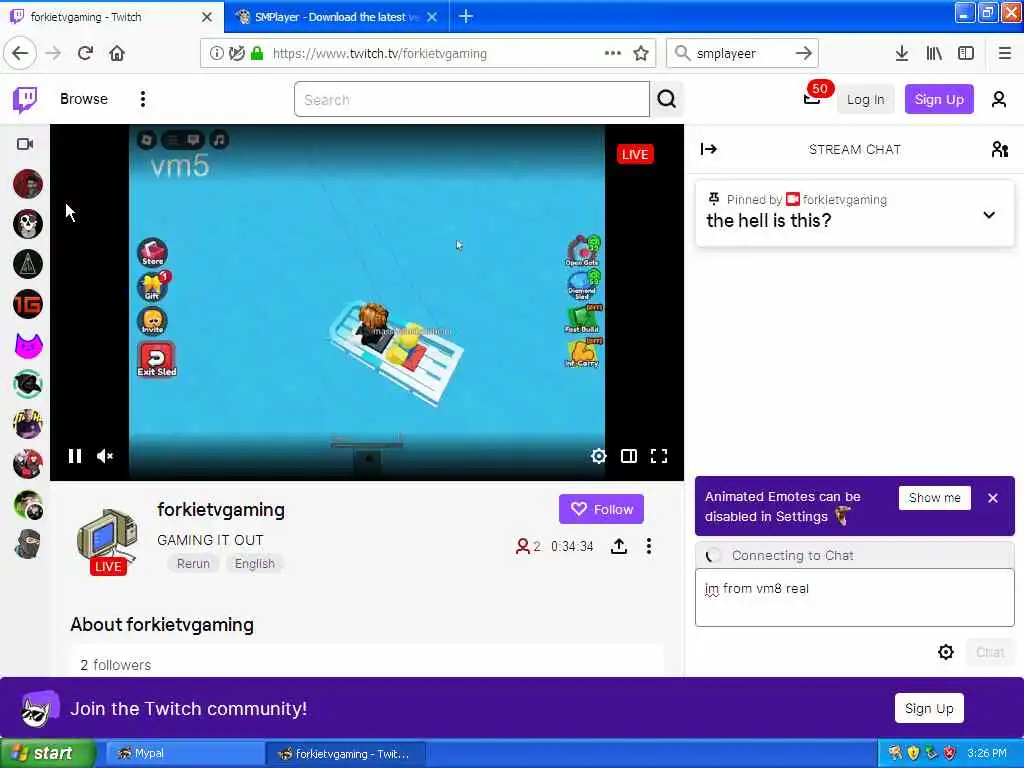
Task: Open the browser hamburger menu
Action: (1005, 54)
